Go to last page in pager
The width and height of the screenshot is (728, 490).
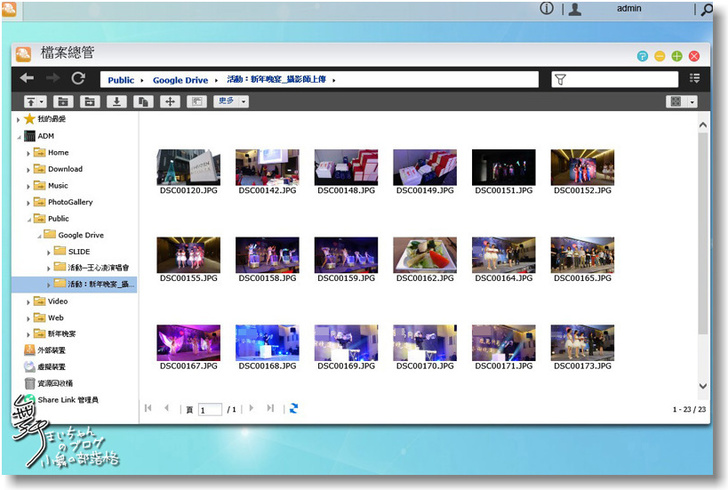click(x=270, y=408)
